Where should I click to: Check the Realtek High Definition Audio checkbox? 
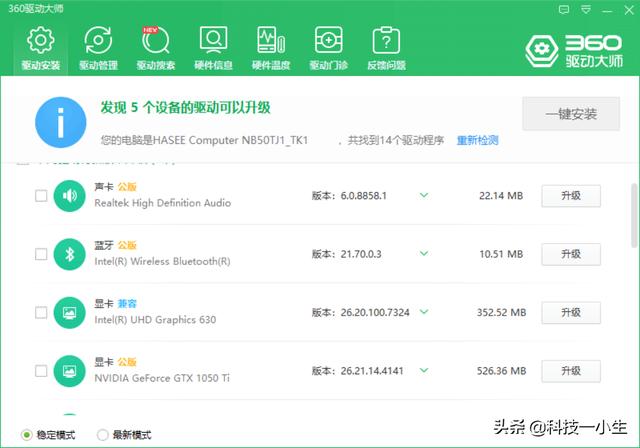[41, 196]
